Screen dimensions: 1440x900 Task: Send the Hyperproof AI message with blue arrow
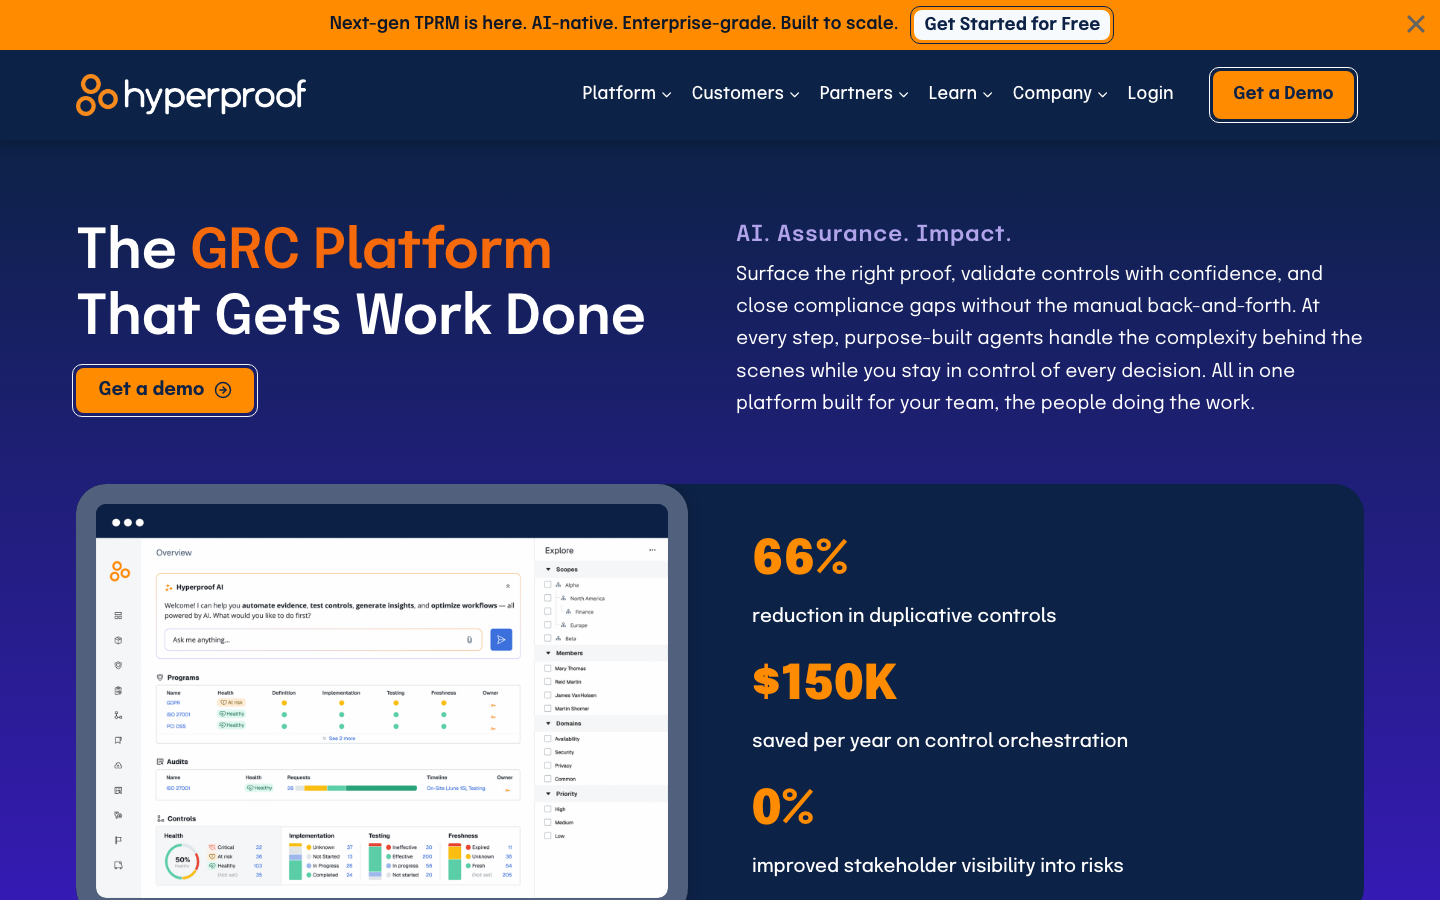501,640
